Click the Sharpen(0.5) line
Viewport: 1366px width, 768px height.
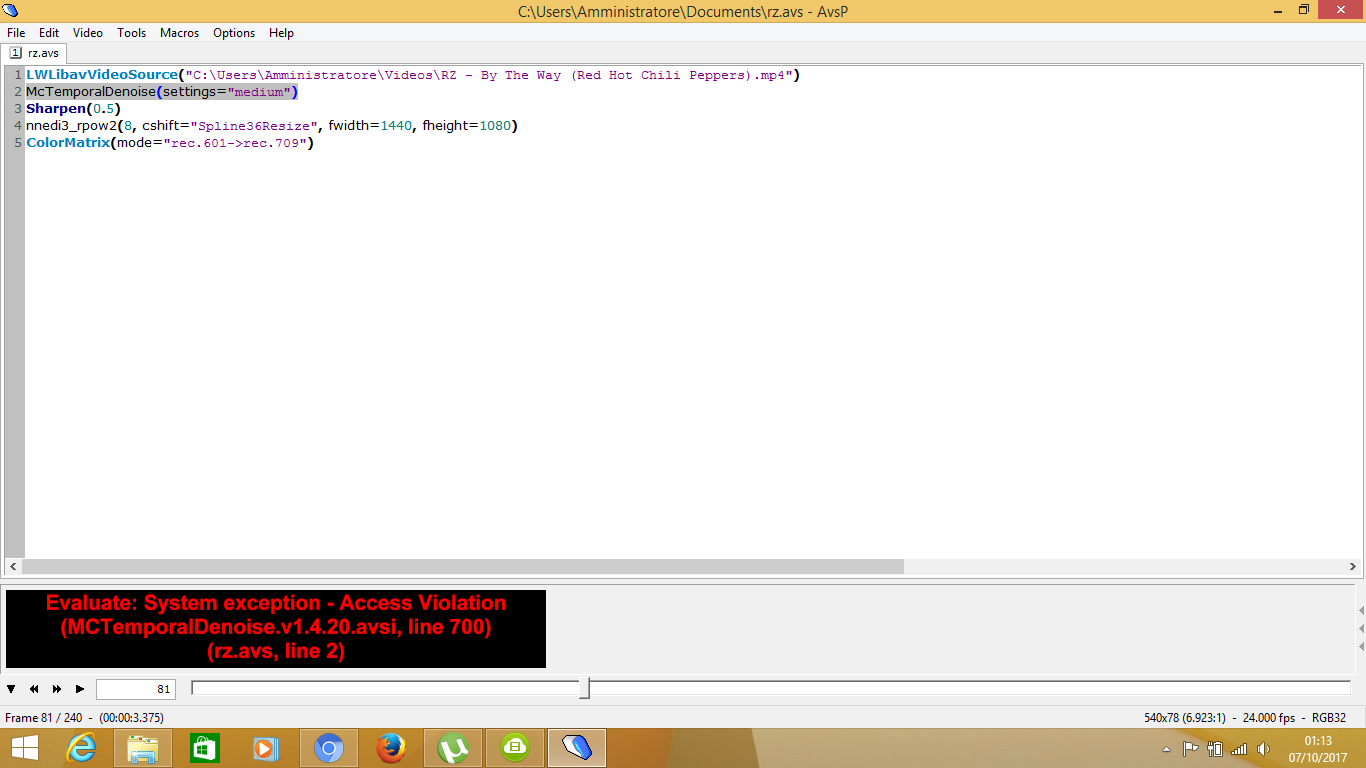click(73, 109)
